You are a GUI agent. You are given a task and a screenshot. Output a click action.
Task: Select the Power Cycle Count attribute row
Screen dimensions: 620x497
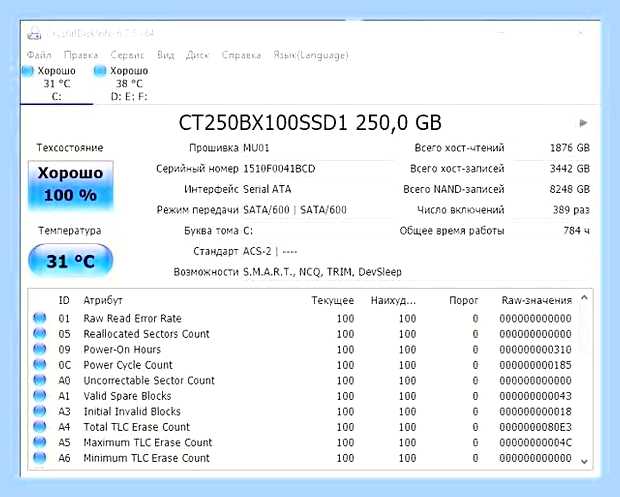pyautogui.click(x=303, y=365)
